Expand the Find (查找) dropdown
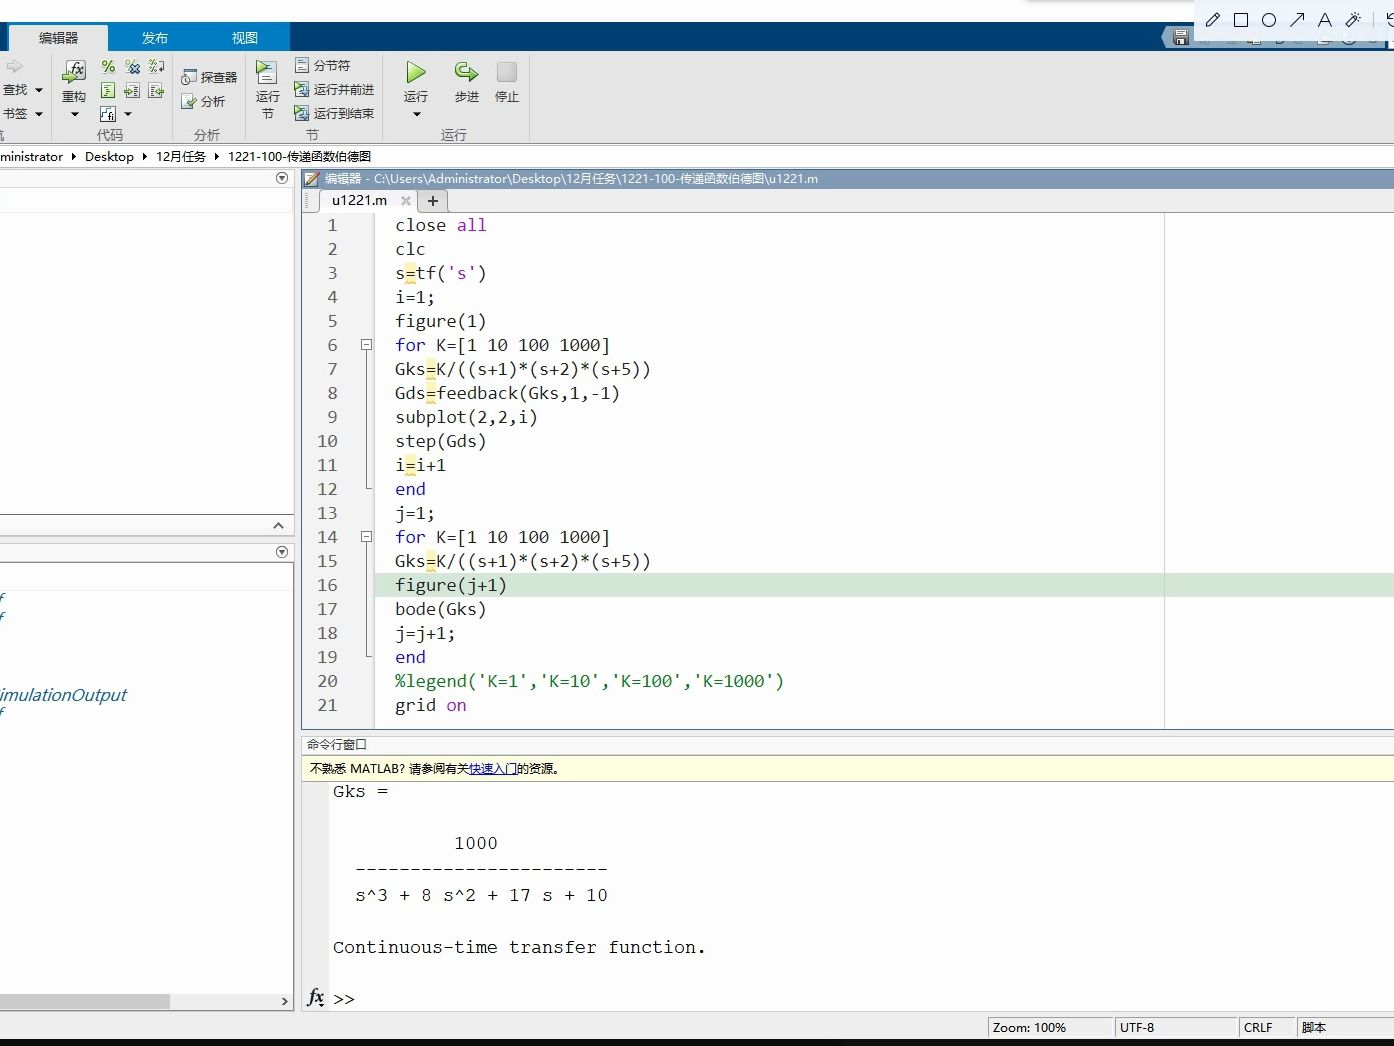Image resolution: width=1394 pixels, height=1046 pixels. (x=39, y=90)
